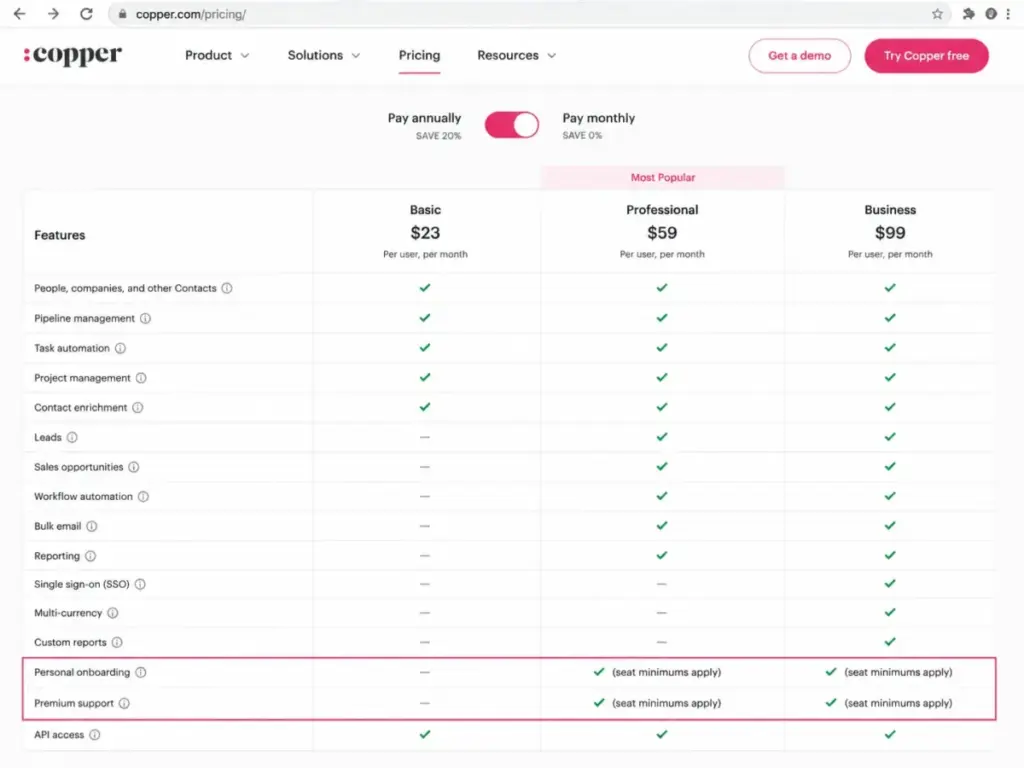
Task: Click the Get a demo button
Action: tap(799, 56)
